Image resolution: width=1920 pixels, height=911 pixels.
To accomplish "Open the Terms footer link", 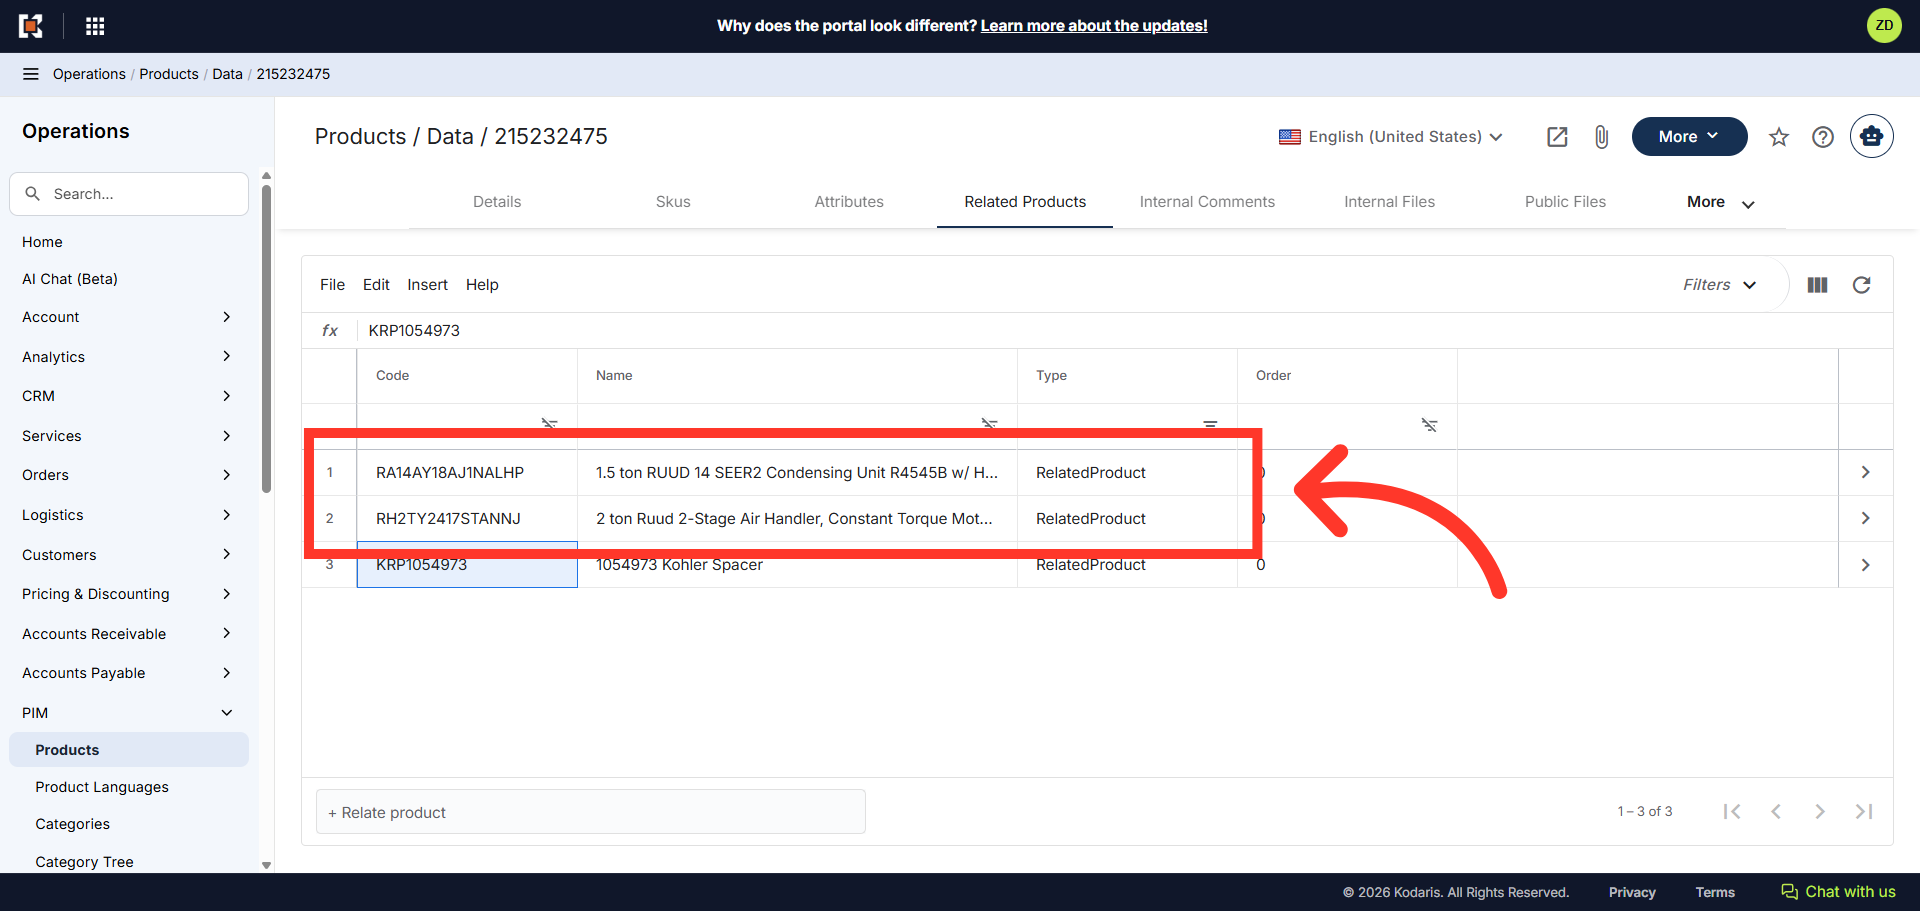I will click(x=1715, y=892).
